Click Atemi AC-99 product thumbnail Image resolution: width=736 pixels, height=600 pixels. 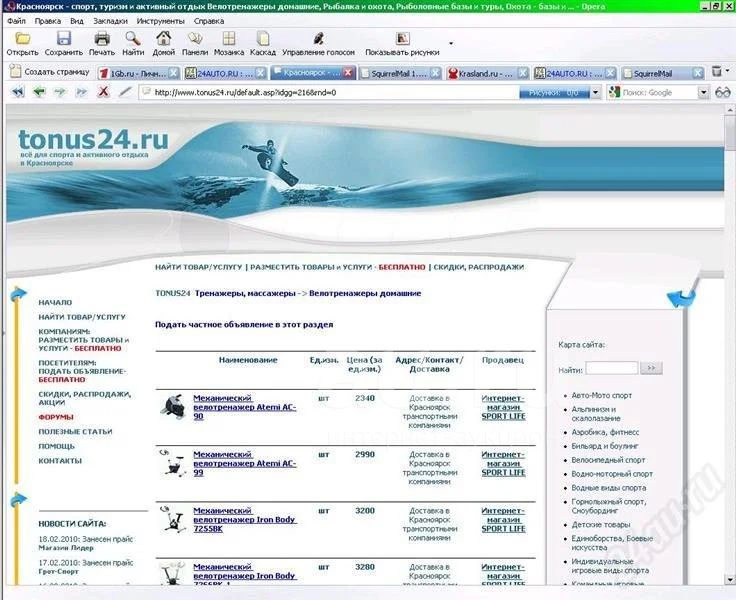coord(172,462)
